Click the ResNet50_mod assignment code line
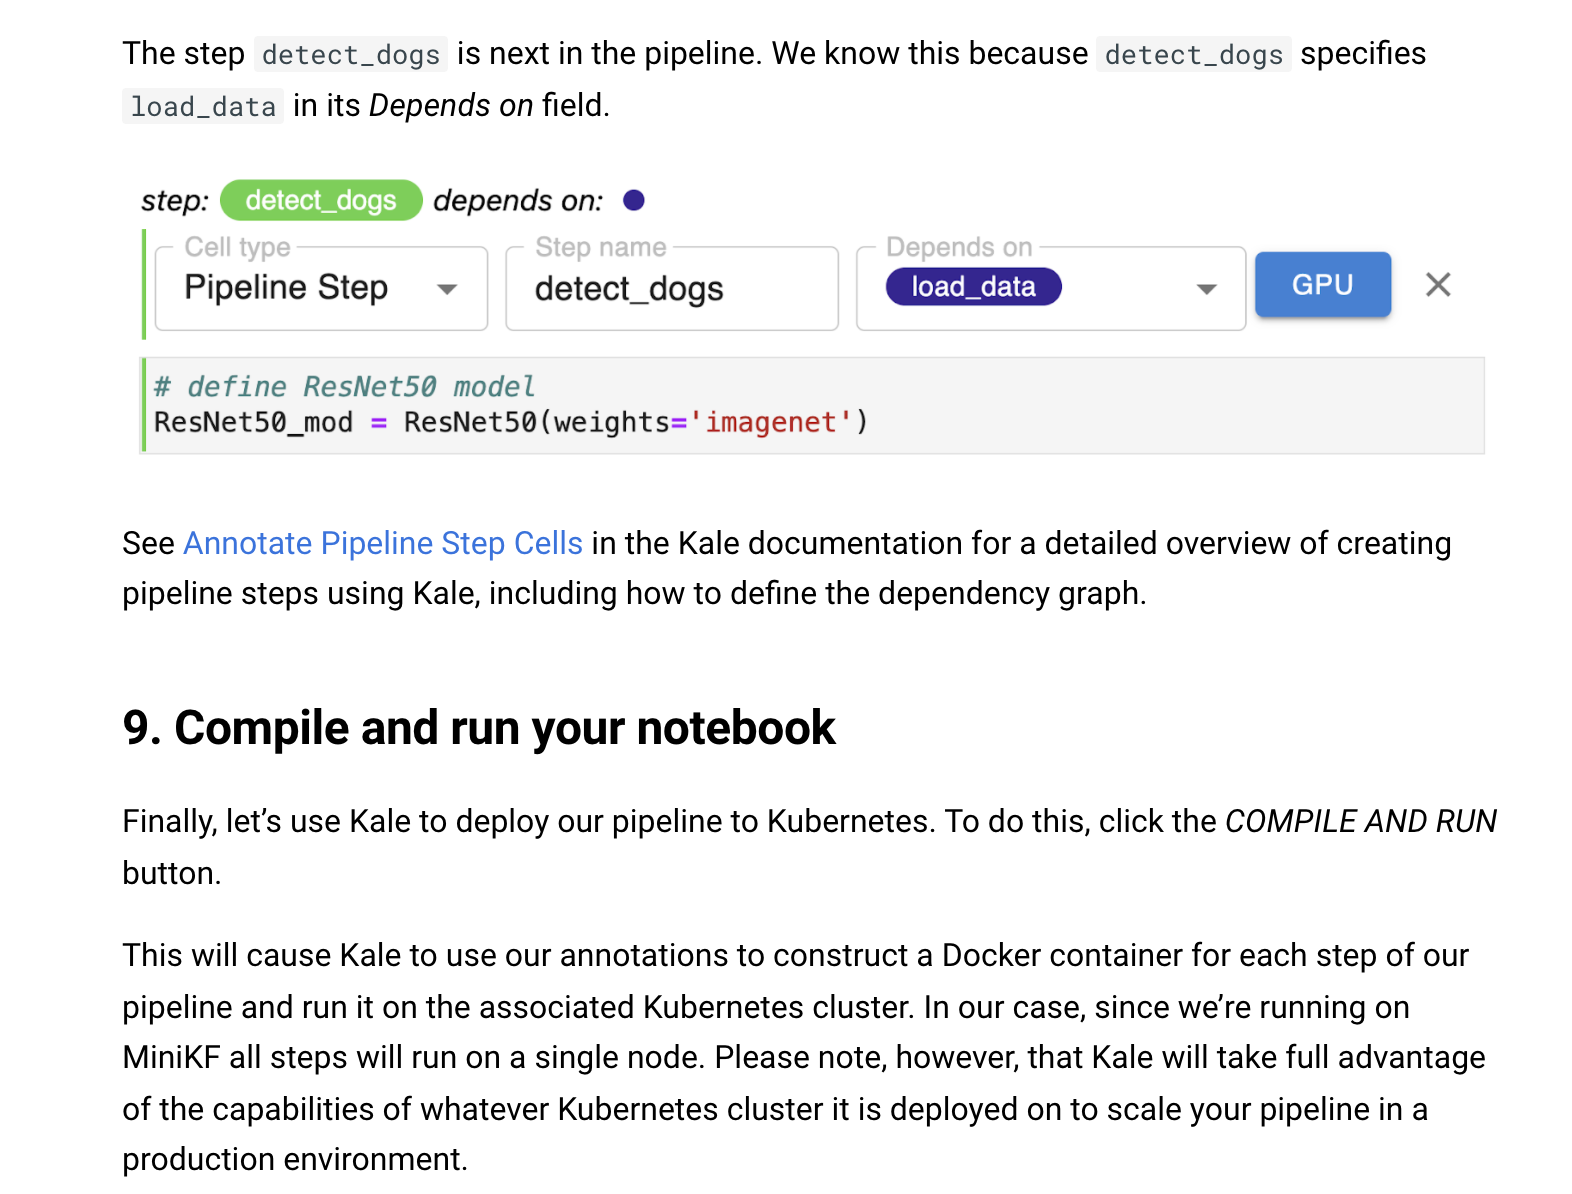Screen dimensions: 1572x1194 (x=510, y=423)
